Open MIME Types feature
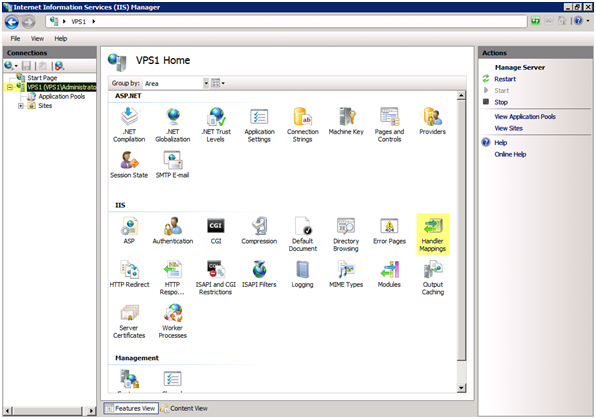This screenshot has height=419, width=596. tap(346, 274)
